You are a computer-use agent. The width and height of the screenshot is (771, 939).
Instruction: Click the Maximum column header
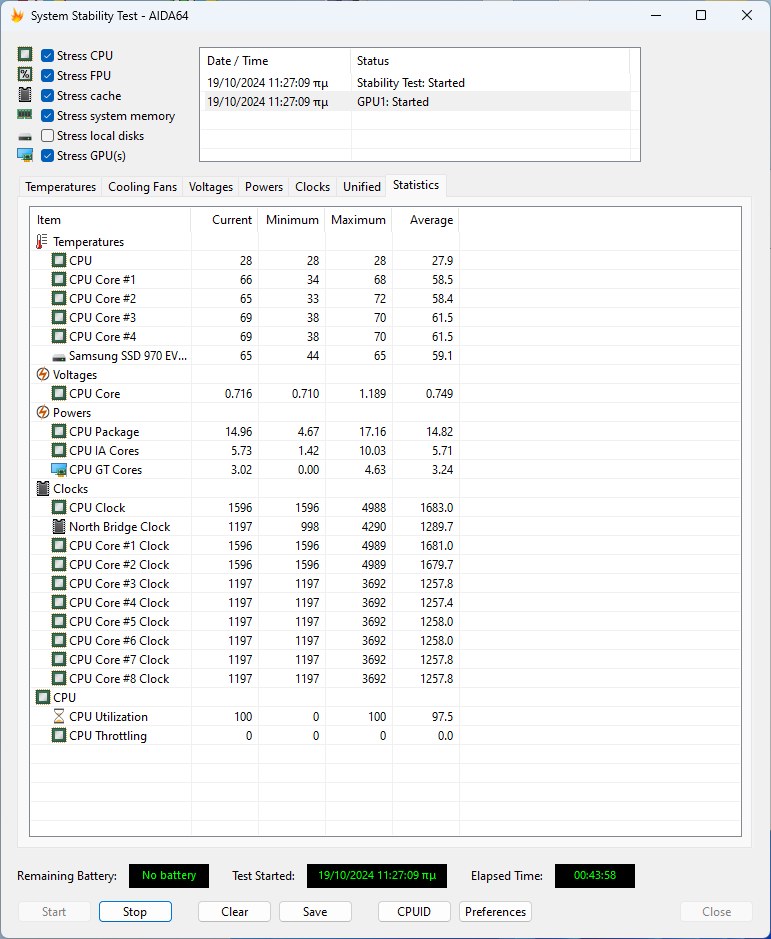pyautogui.click(x=358, y=220)
